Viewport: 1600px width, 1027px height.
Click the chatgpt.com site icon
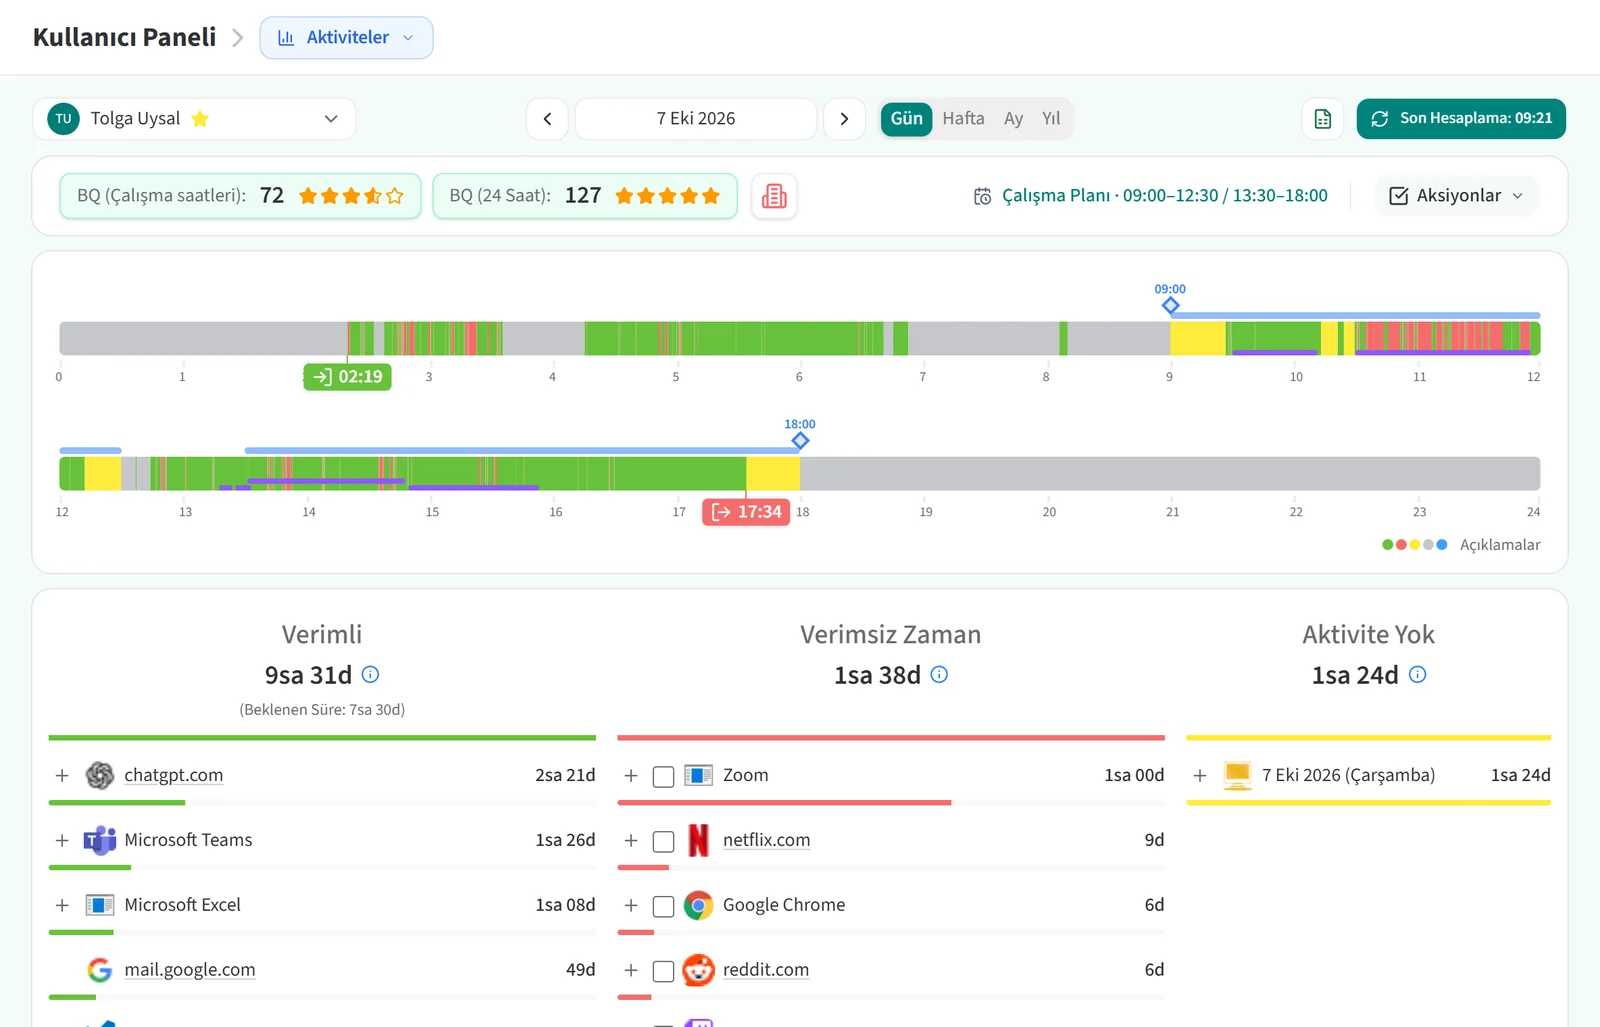pyautogui.click(x=100, y=775)
